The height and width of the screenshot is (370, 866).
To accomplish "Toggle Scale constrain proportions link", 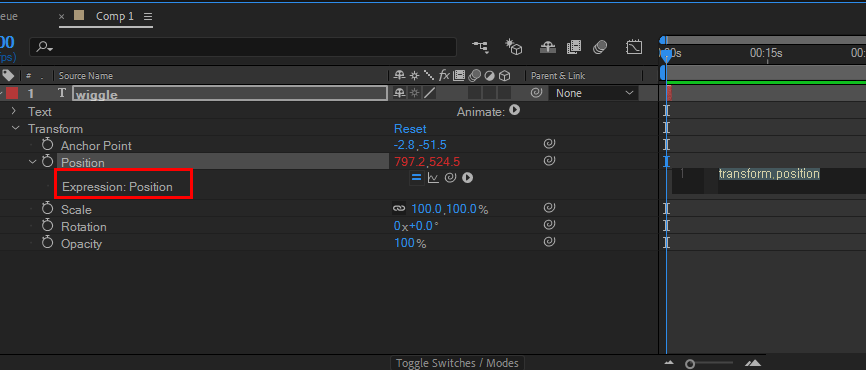I will coord(399,209).
